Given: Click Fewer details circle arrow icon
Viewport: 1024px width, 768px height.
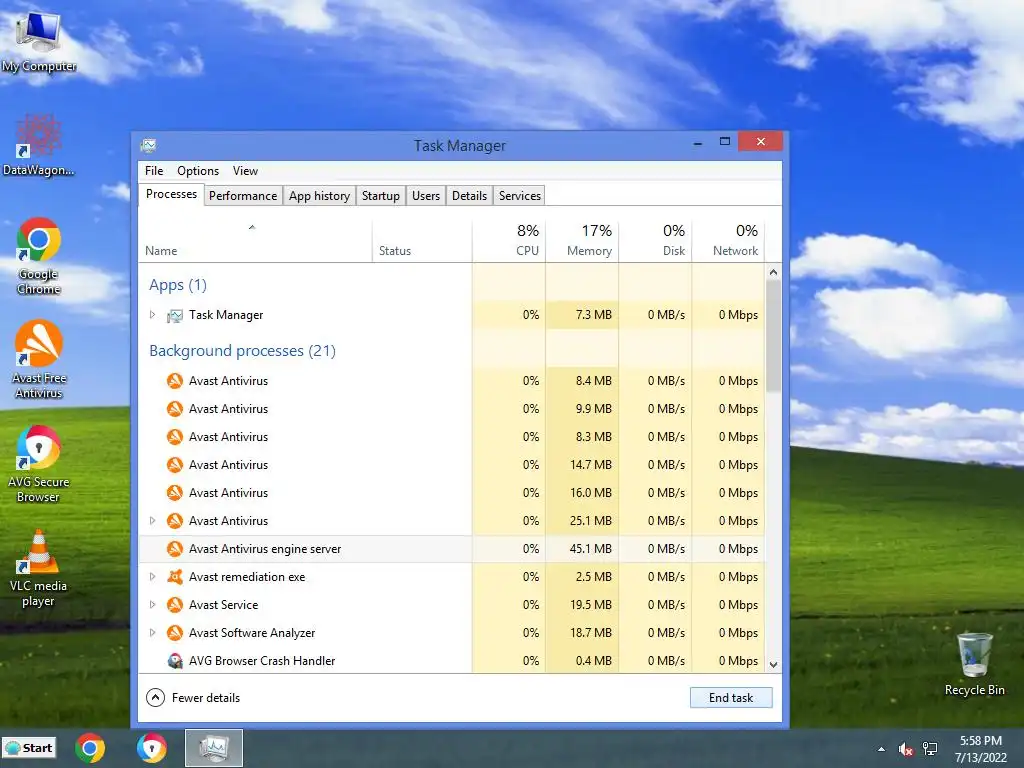Looking at the screenshot, I should pyautogui.click(x=155, y=697).
